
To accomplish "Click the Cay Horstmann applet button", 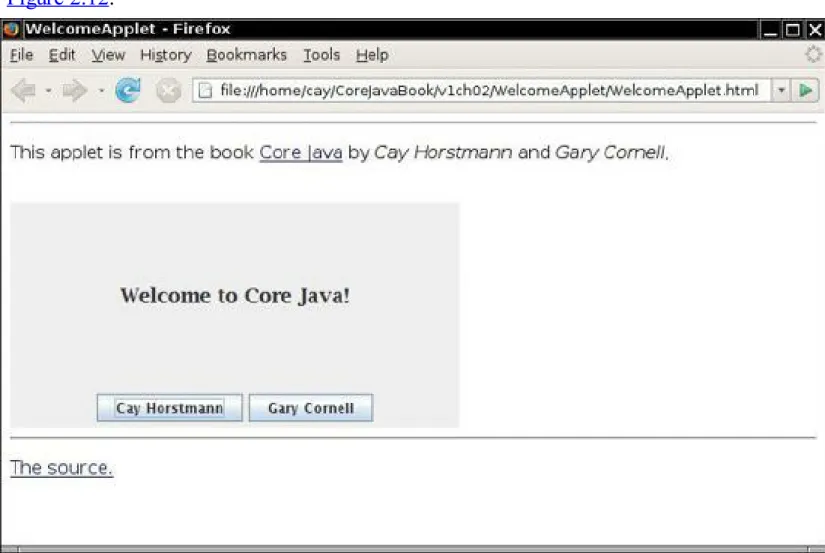I will click(x=169, y=408).
